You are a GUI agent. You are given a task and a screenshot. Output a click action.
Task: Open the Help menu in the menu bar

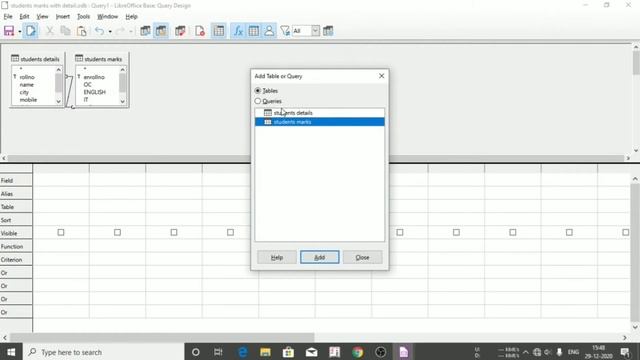pyautogui.click(x=131, y=17)
